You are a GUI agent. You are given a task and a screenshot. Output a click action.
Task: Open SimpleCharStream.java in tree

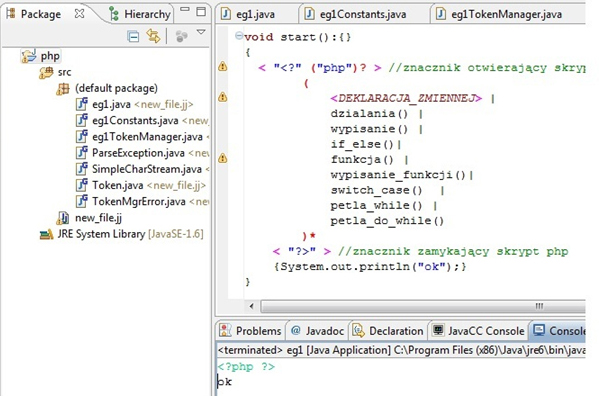tap(150, 169)
